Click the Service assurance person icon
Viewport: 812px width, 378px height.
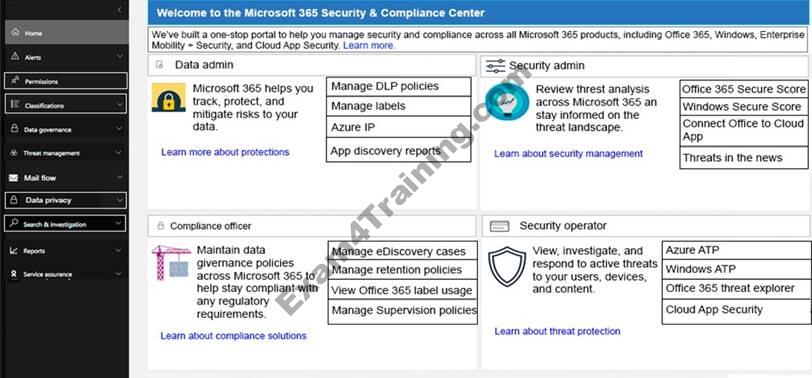(x=14, y=273)
